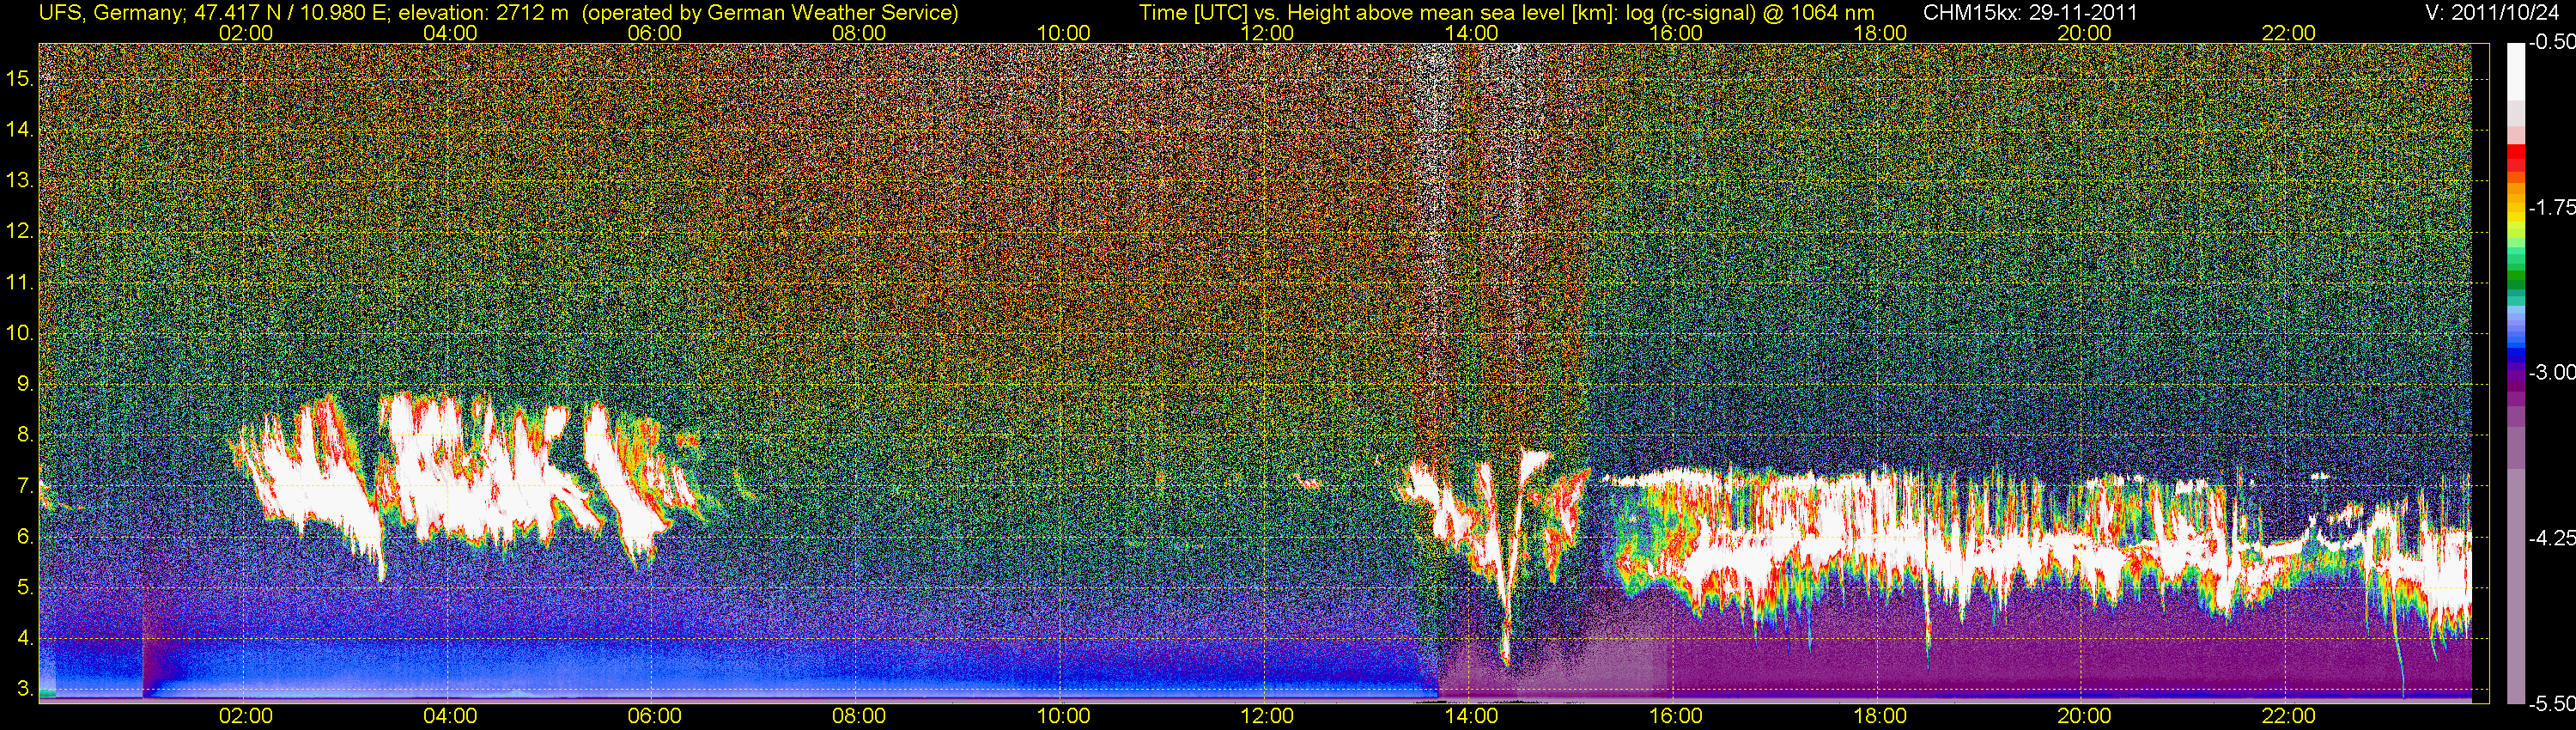Click the '14.' height axis label
This screenshot has width=2576, height=730.
20,129
